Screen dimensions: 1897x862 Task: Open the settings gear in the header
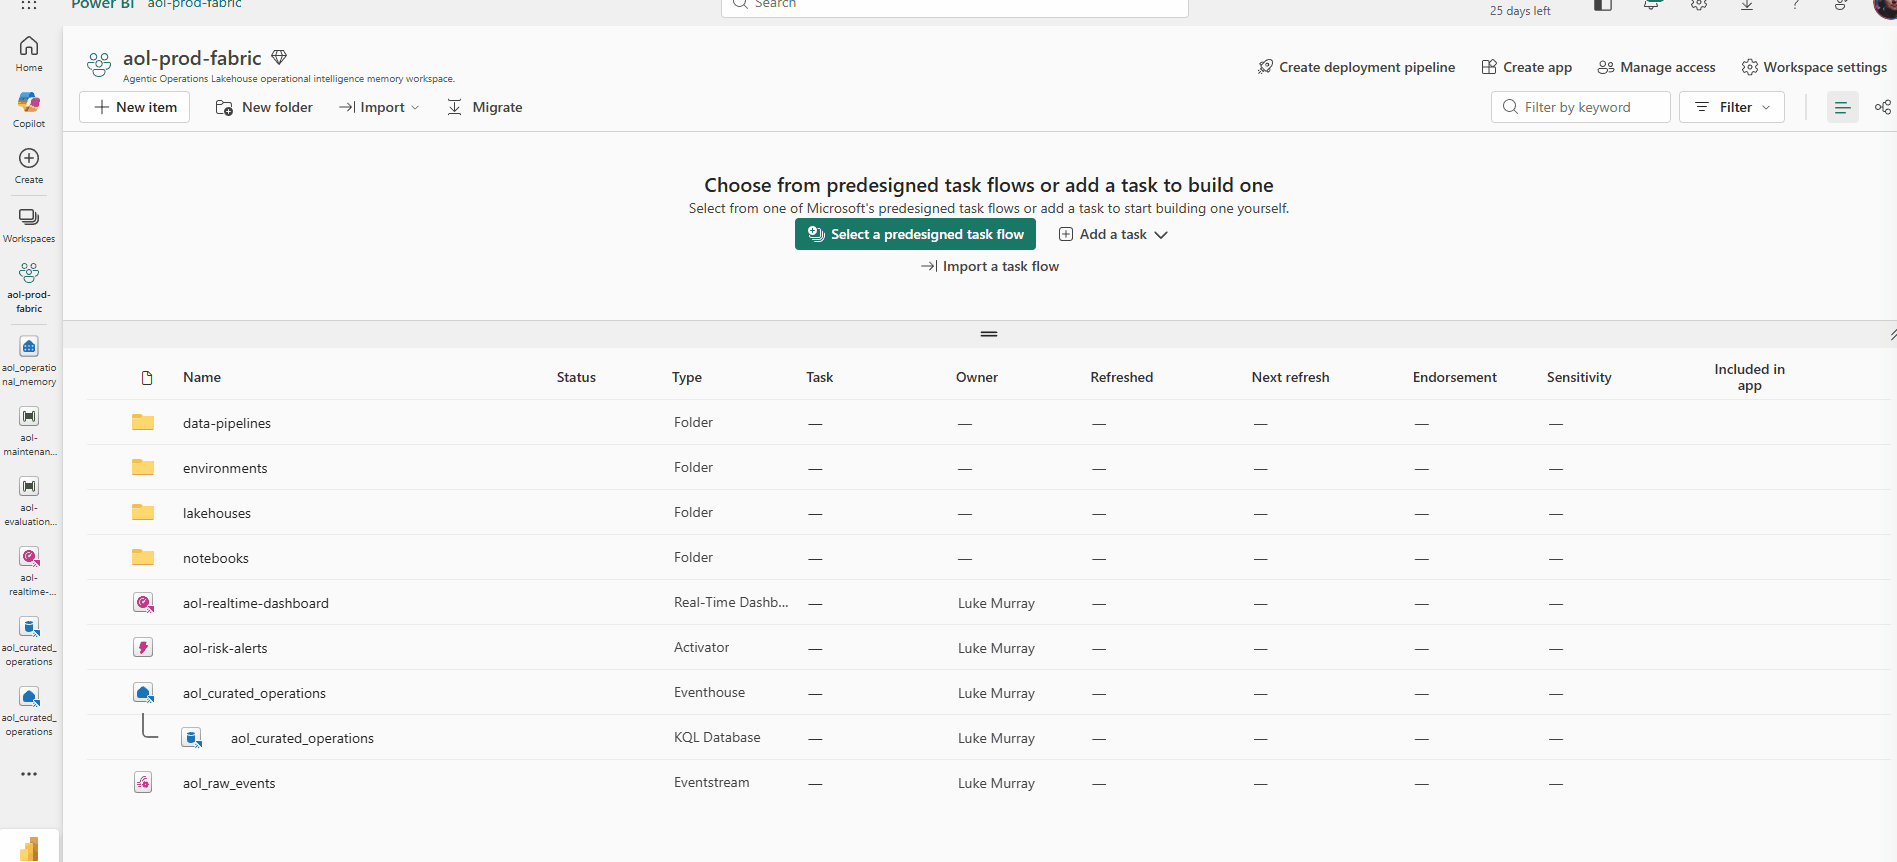1699,5
